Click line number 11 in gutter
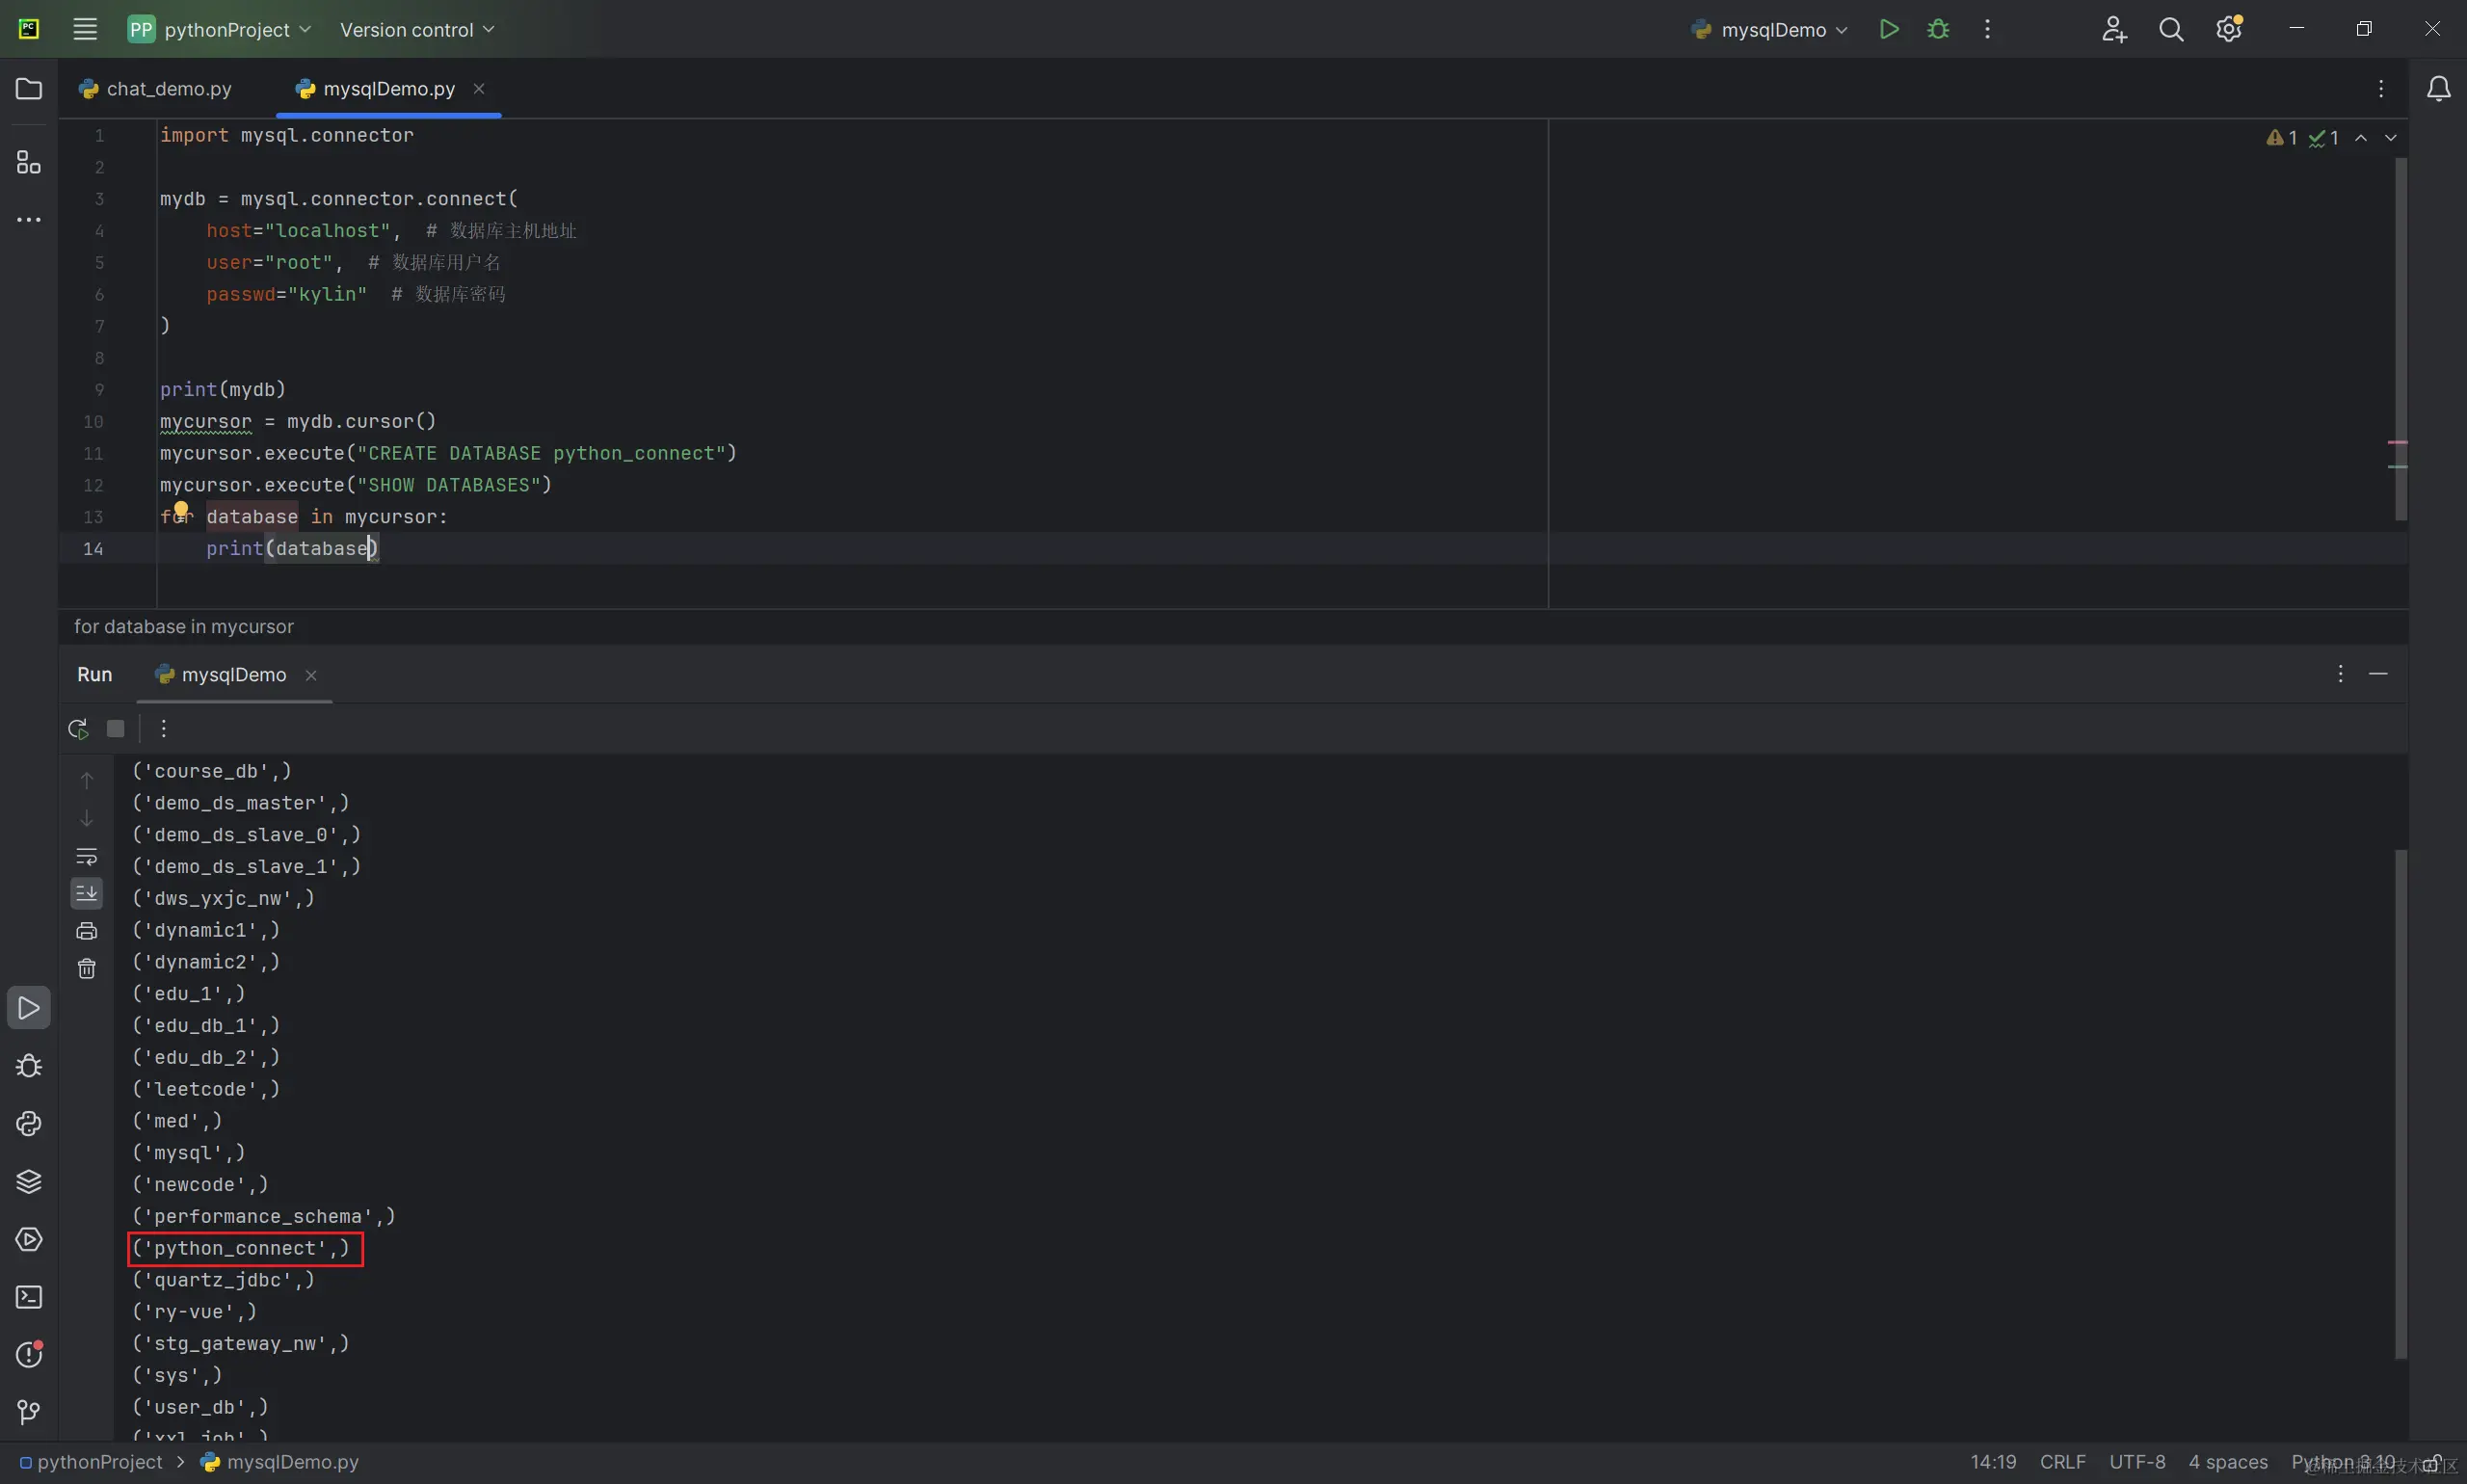This screenshot has width=2467, height=1484. click(x=93, y=453)
